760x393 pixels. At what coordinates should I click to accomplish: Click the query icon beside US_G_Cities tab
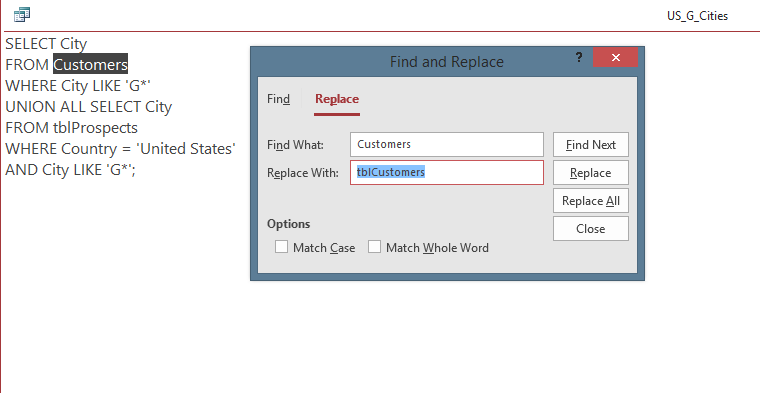(x=22, y=15)
